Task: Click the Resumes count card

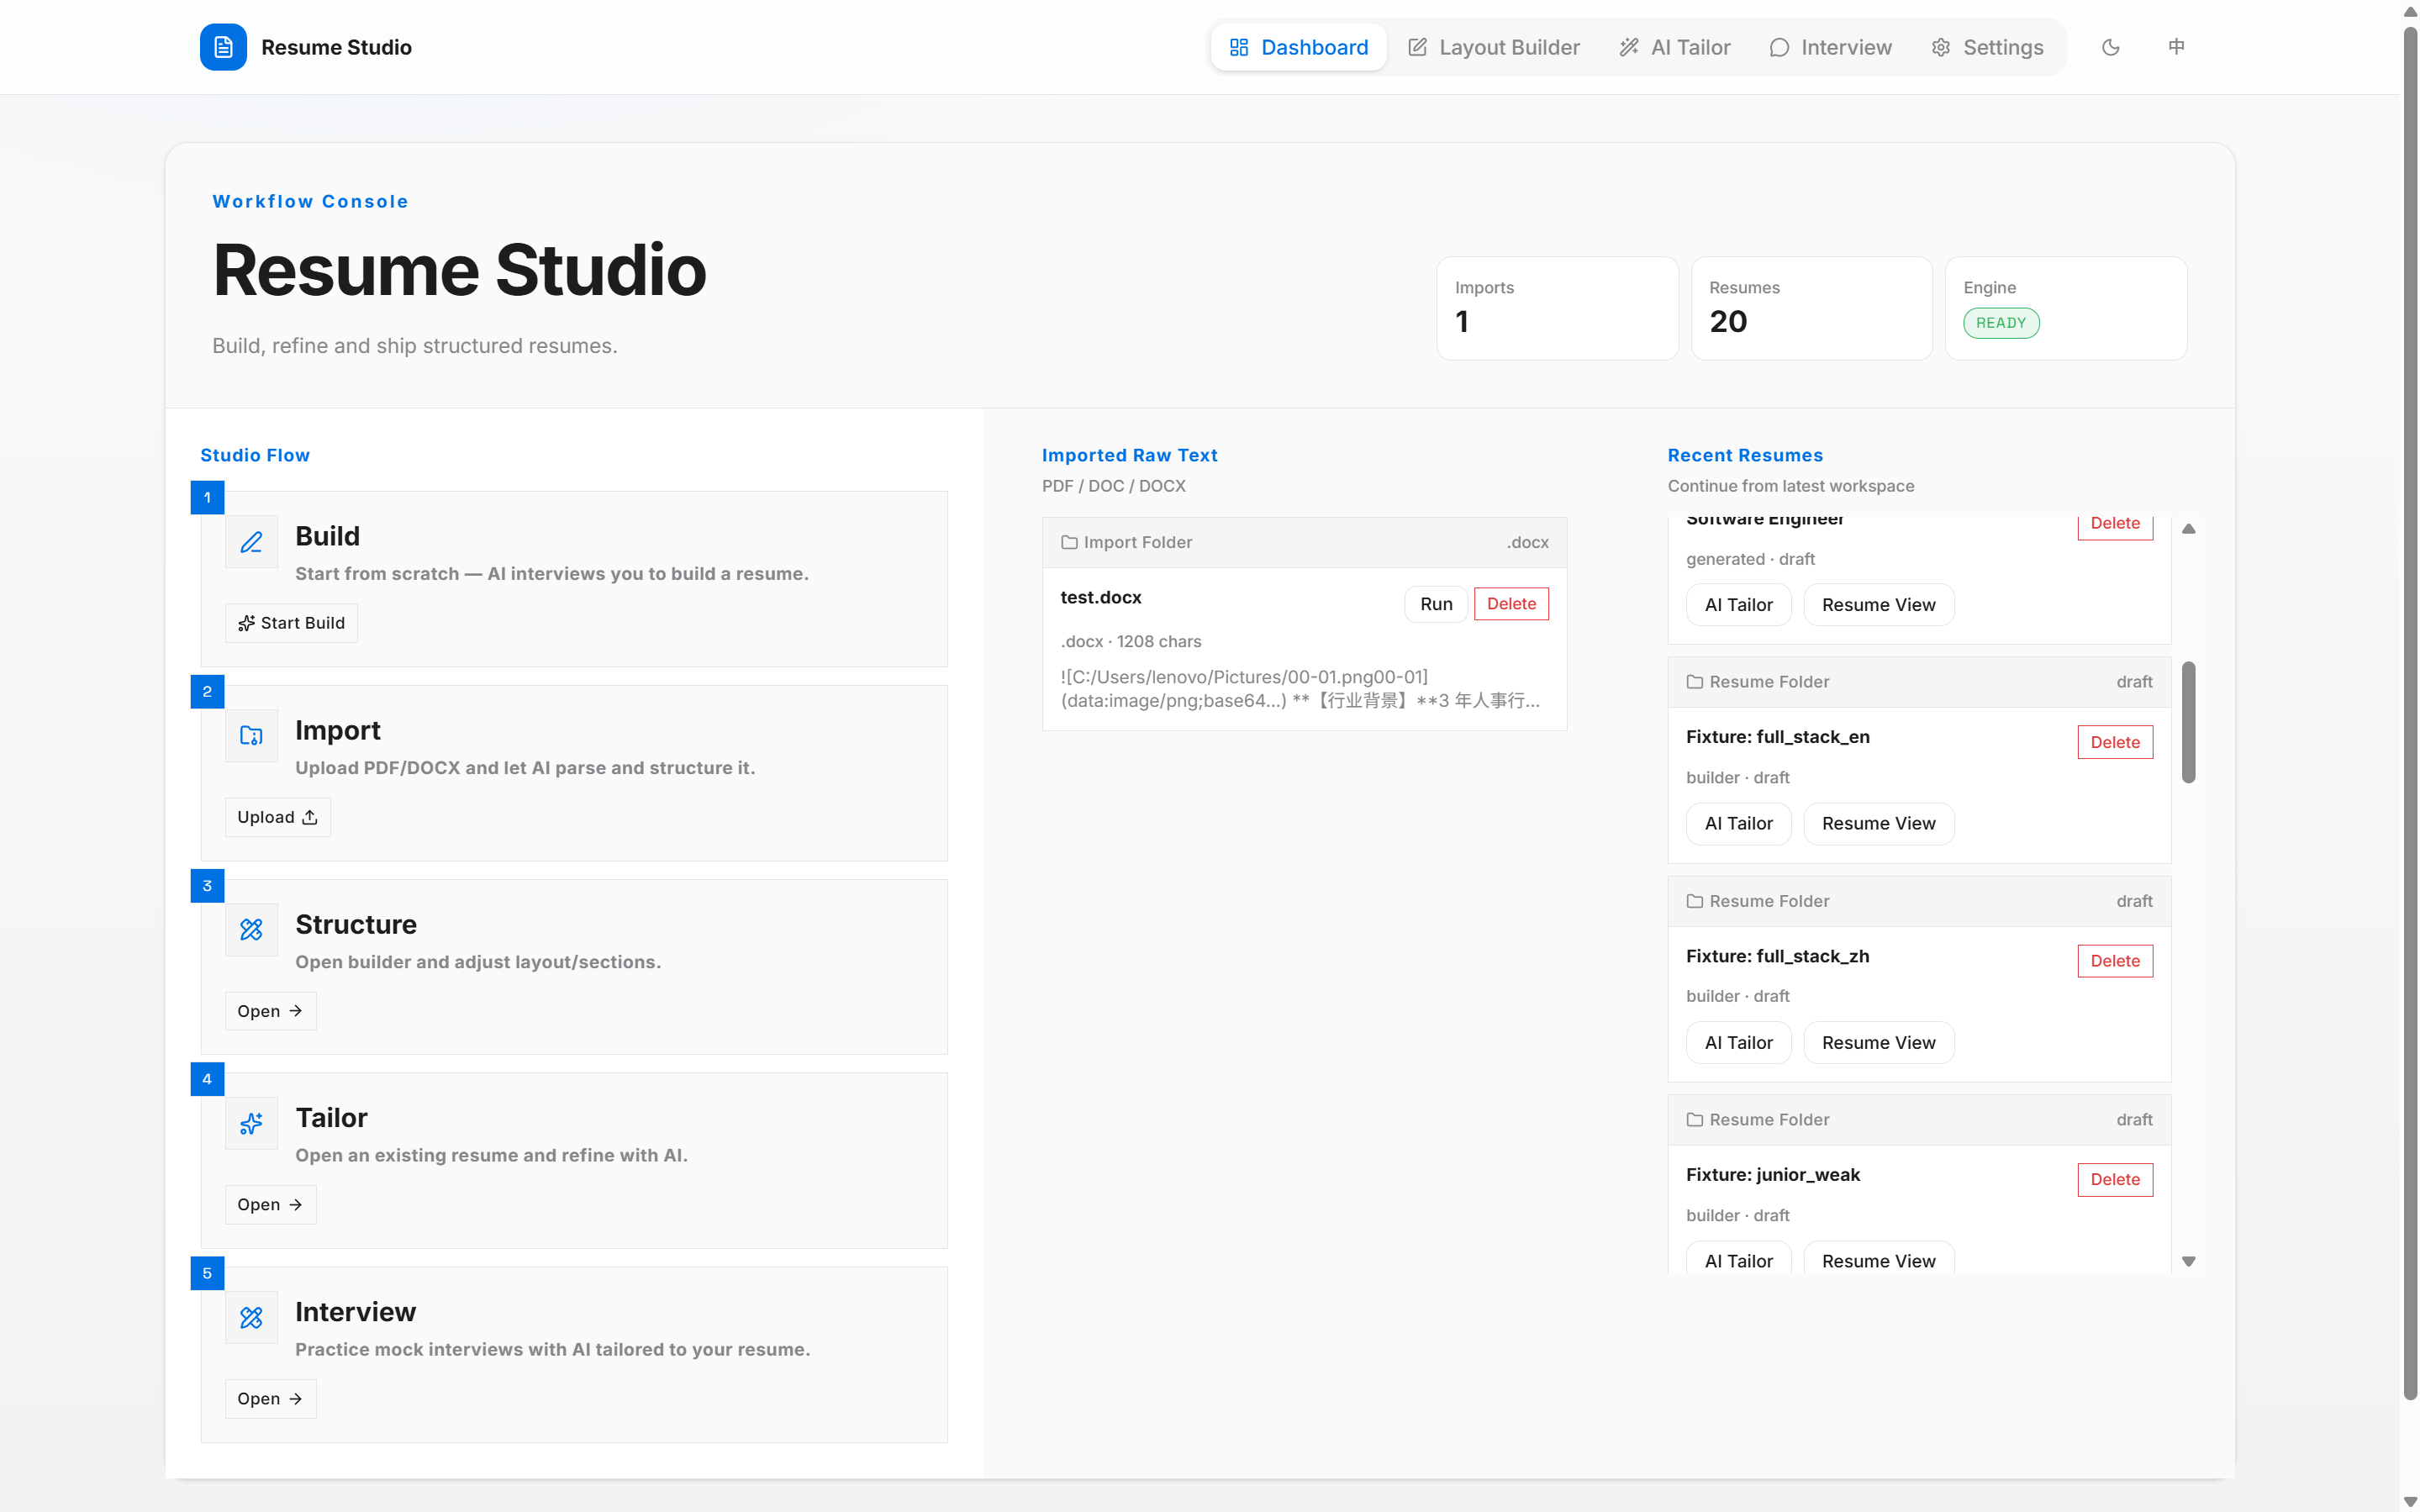Action: click(x=1811, y=308)
